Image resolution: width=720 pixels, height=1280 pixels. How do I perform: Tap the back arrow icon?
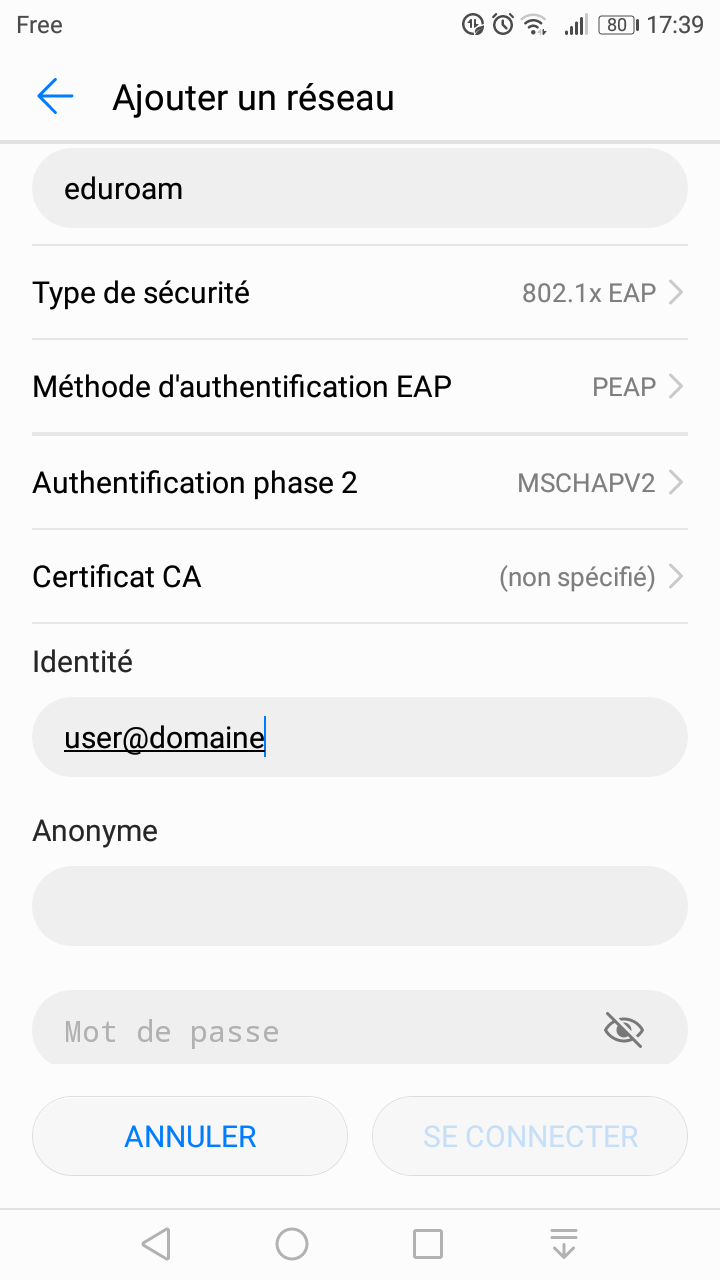coord(55,97)
